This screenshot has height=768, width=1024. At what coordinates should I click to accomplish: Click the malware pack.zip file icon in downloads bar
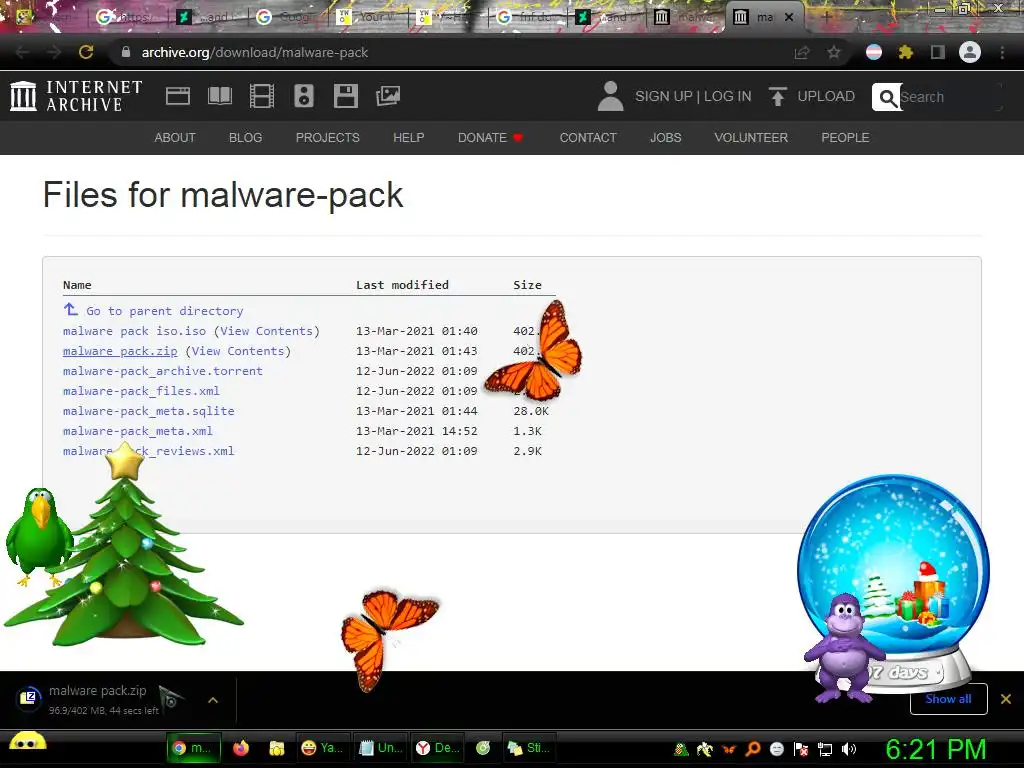pos(29,698)
